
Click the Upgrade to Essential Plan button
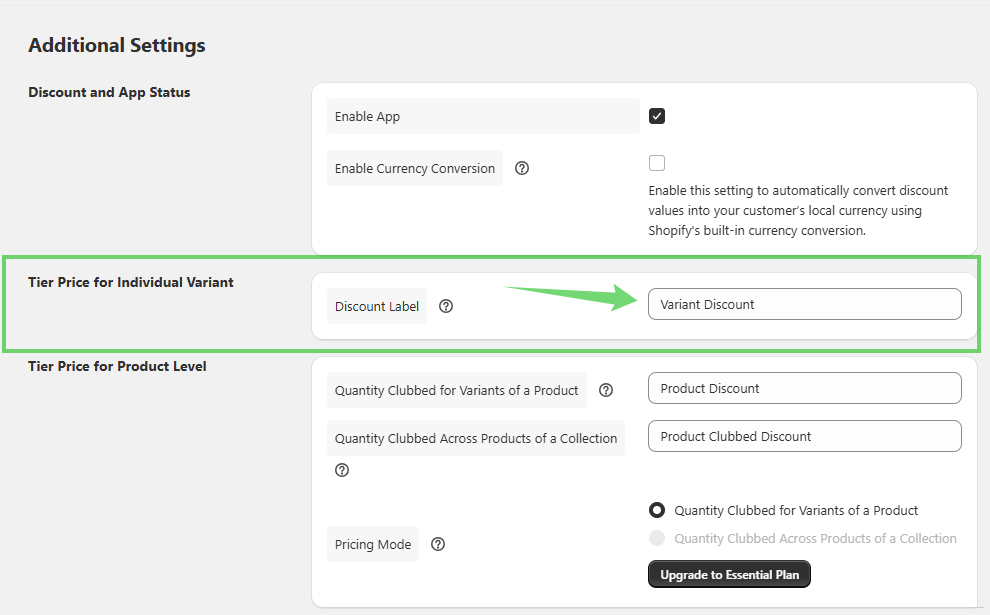[x=729, y=575]
